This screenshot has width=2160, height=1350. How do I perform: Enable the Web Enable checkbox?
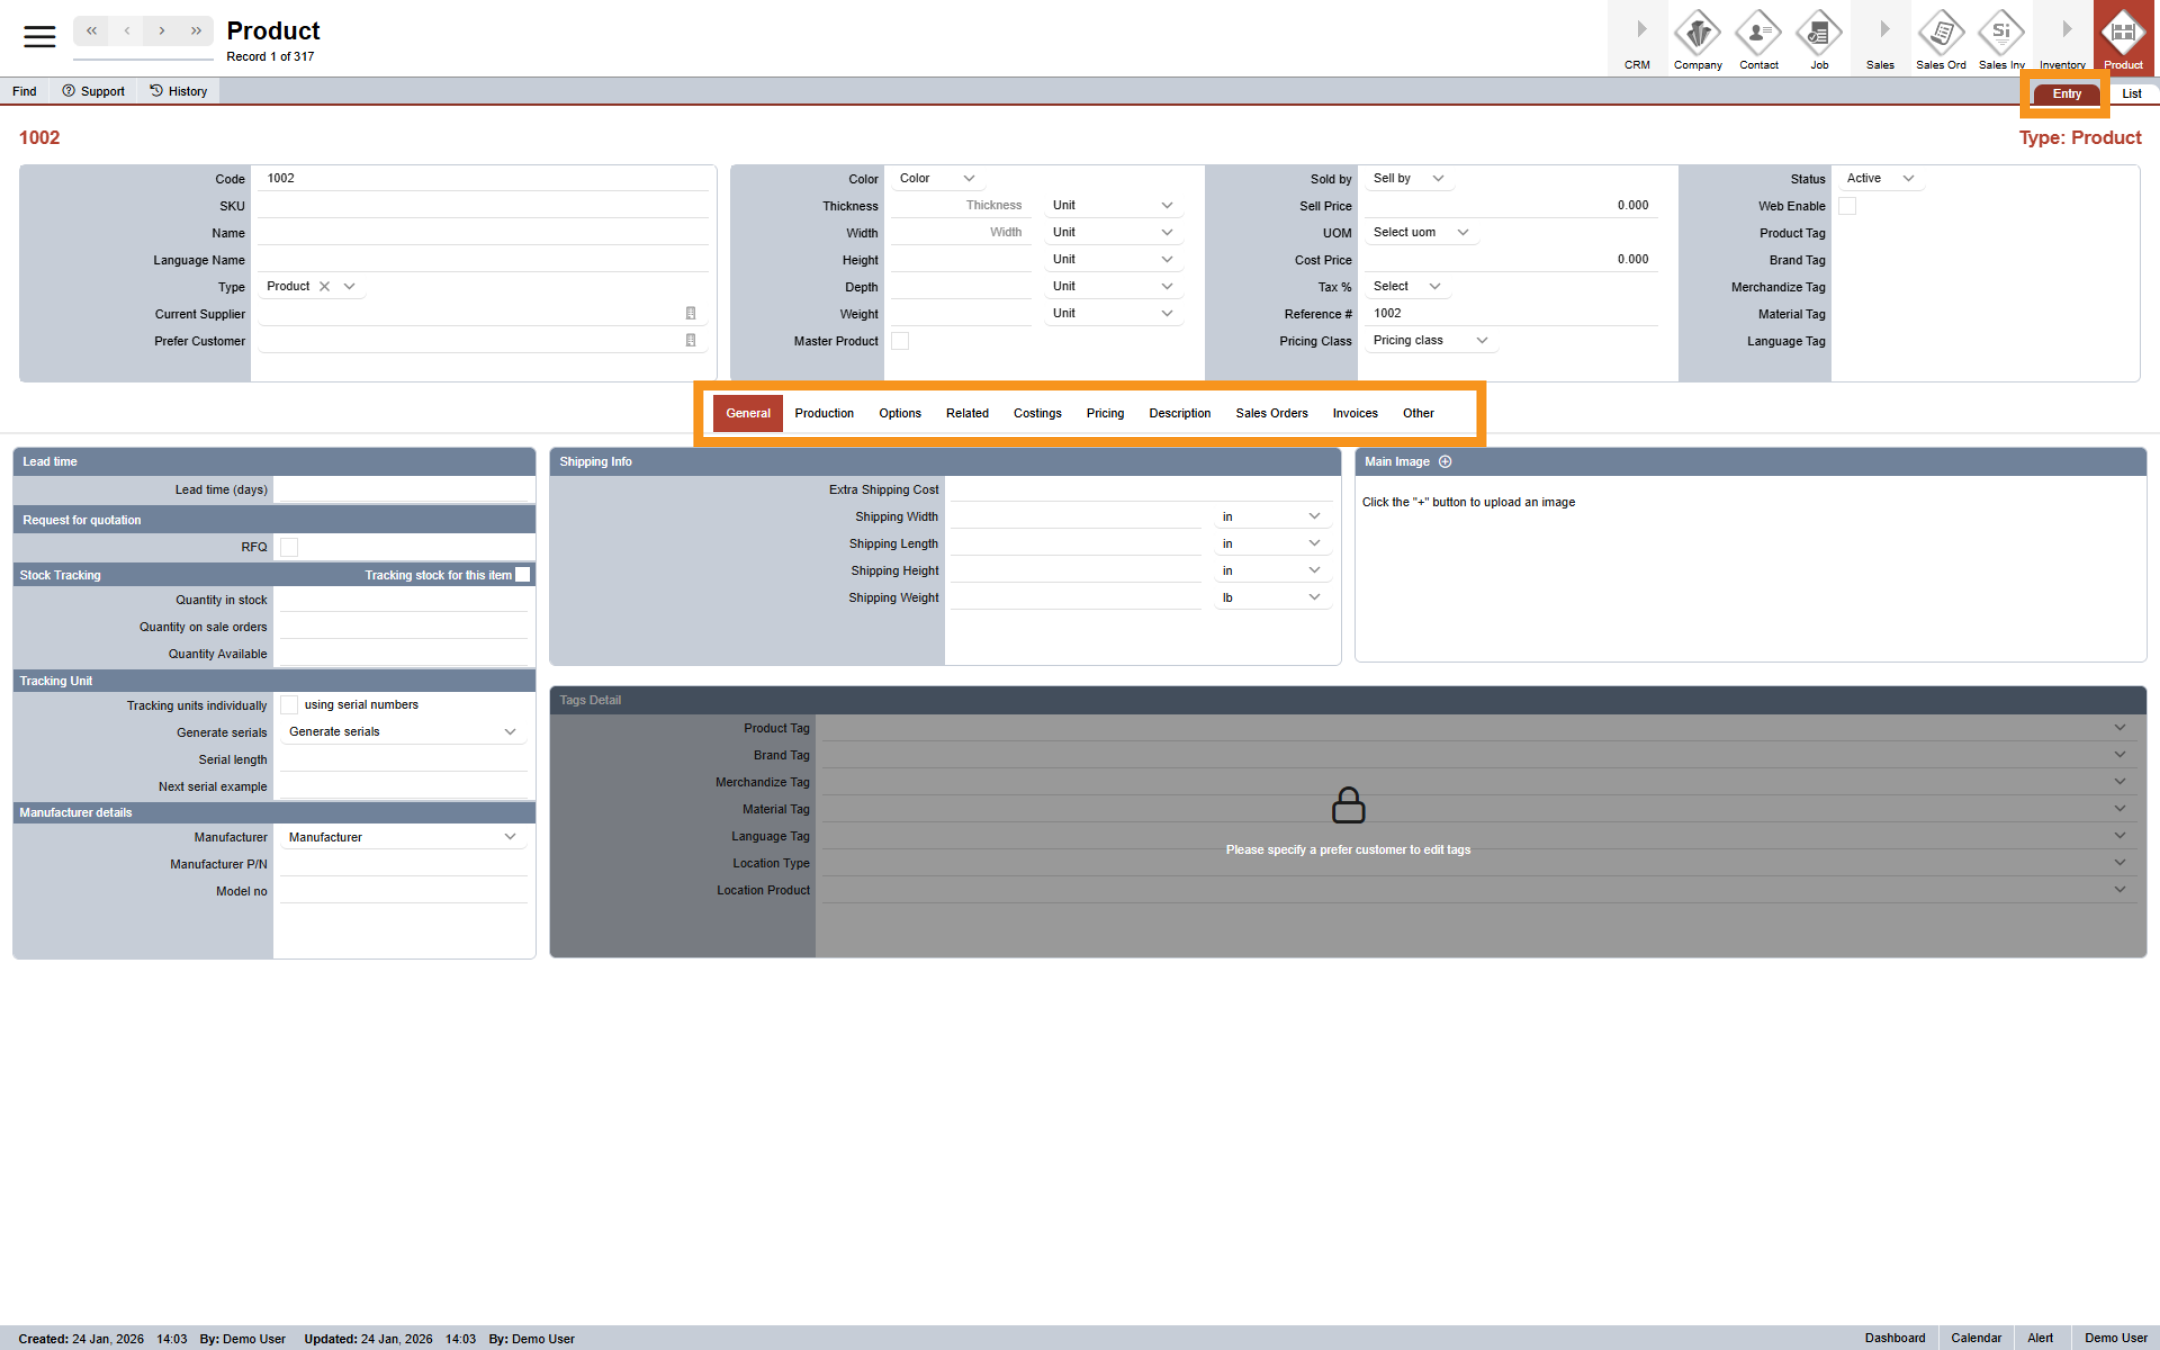coord(1847,205)
